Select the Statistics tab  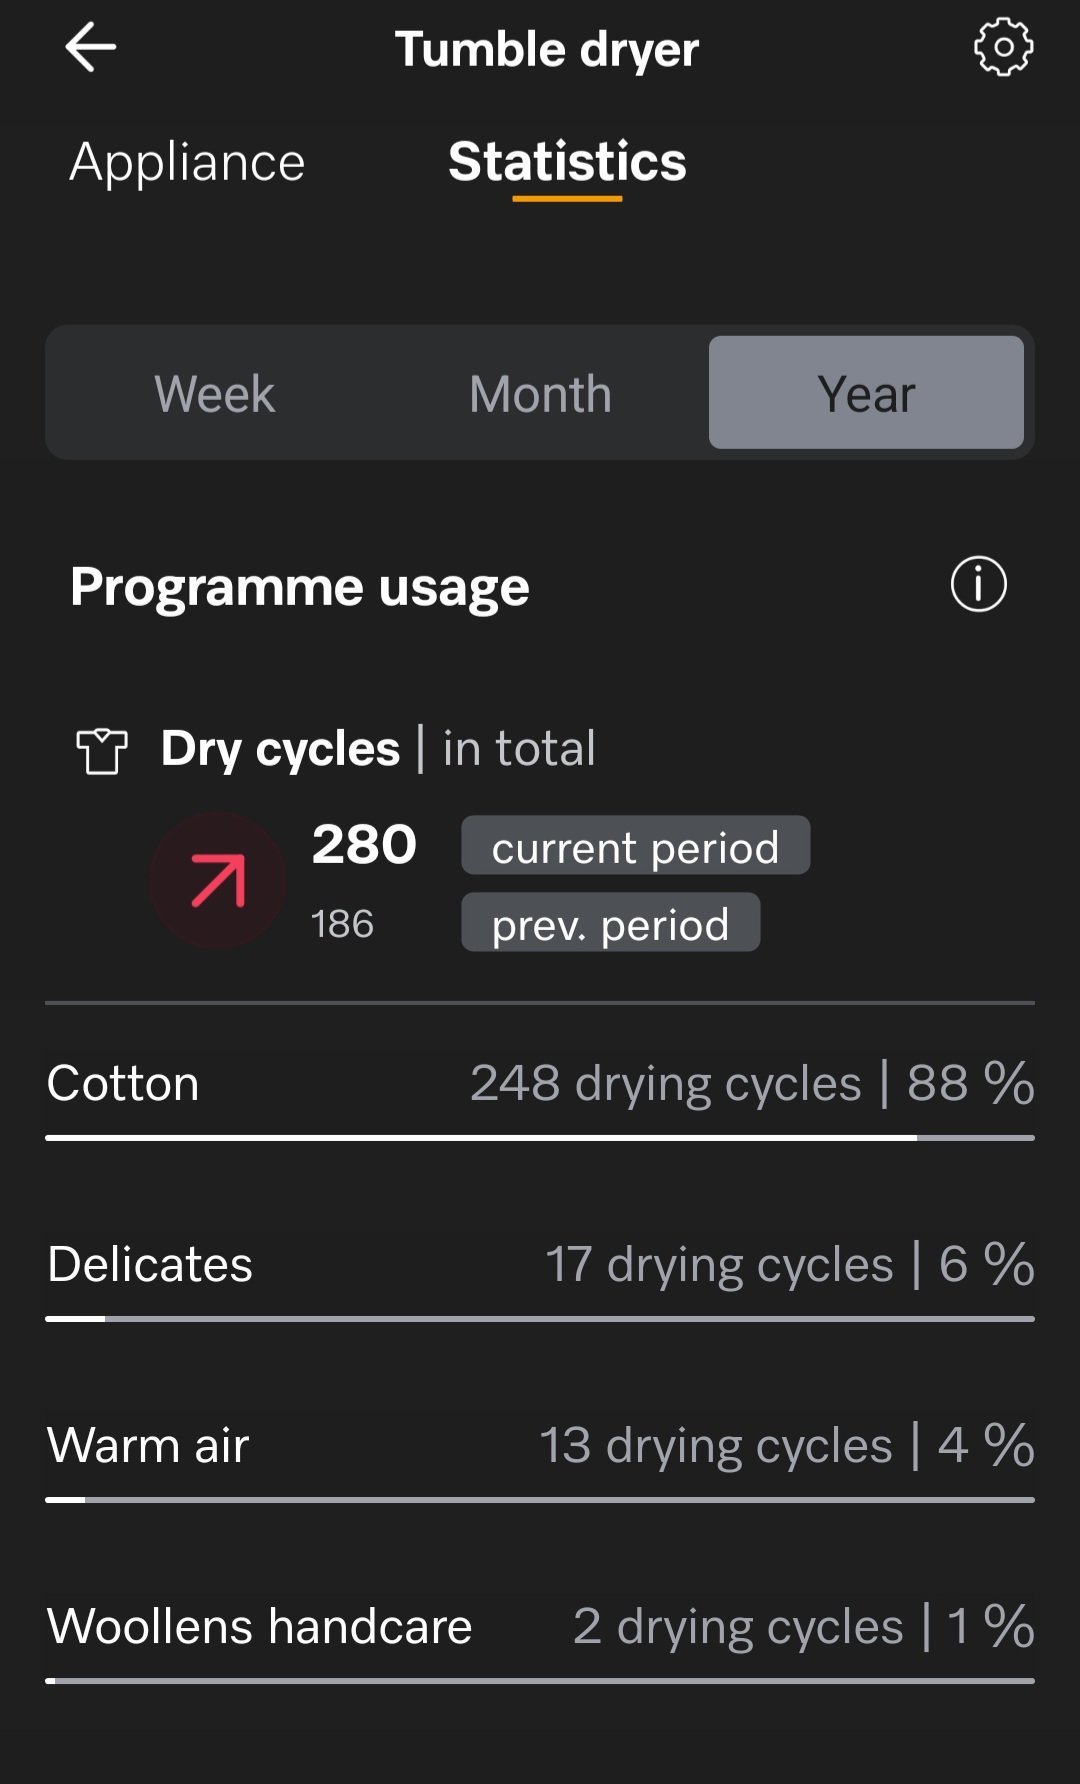pyautogui.click(x=567, y=162)
